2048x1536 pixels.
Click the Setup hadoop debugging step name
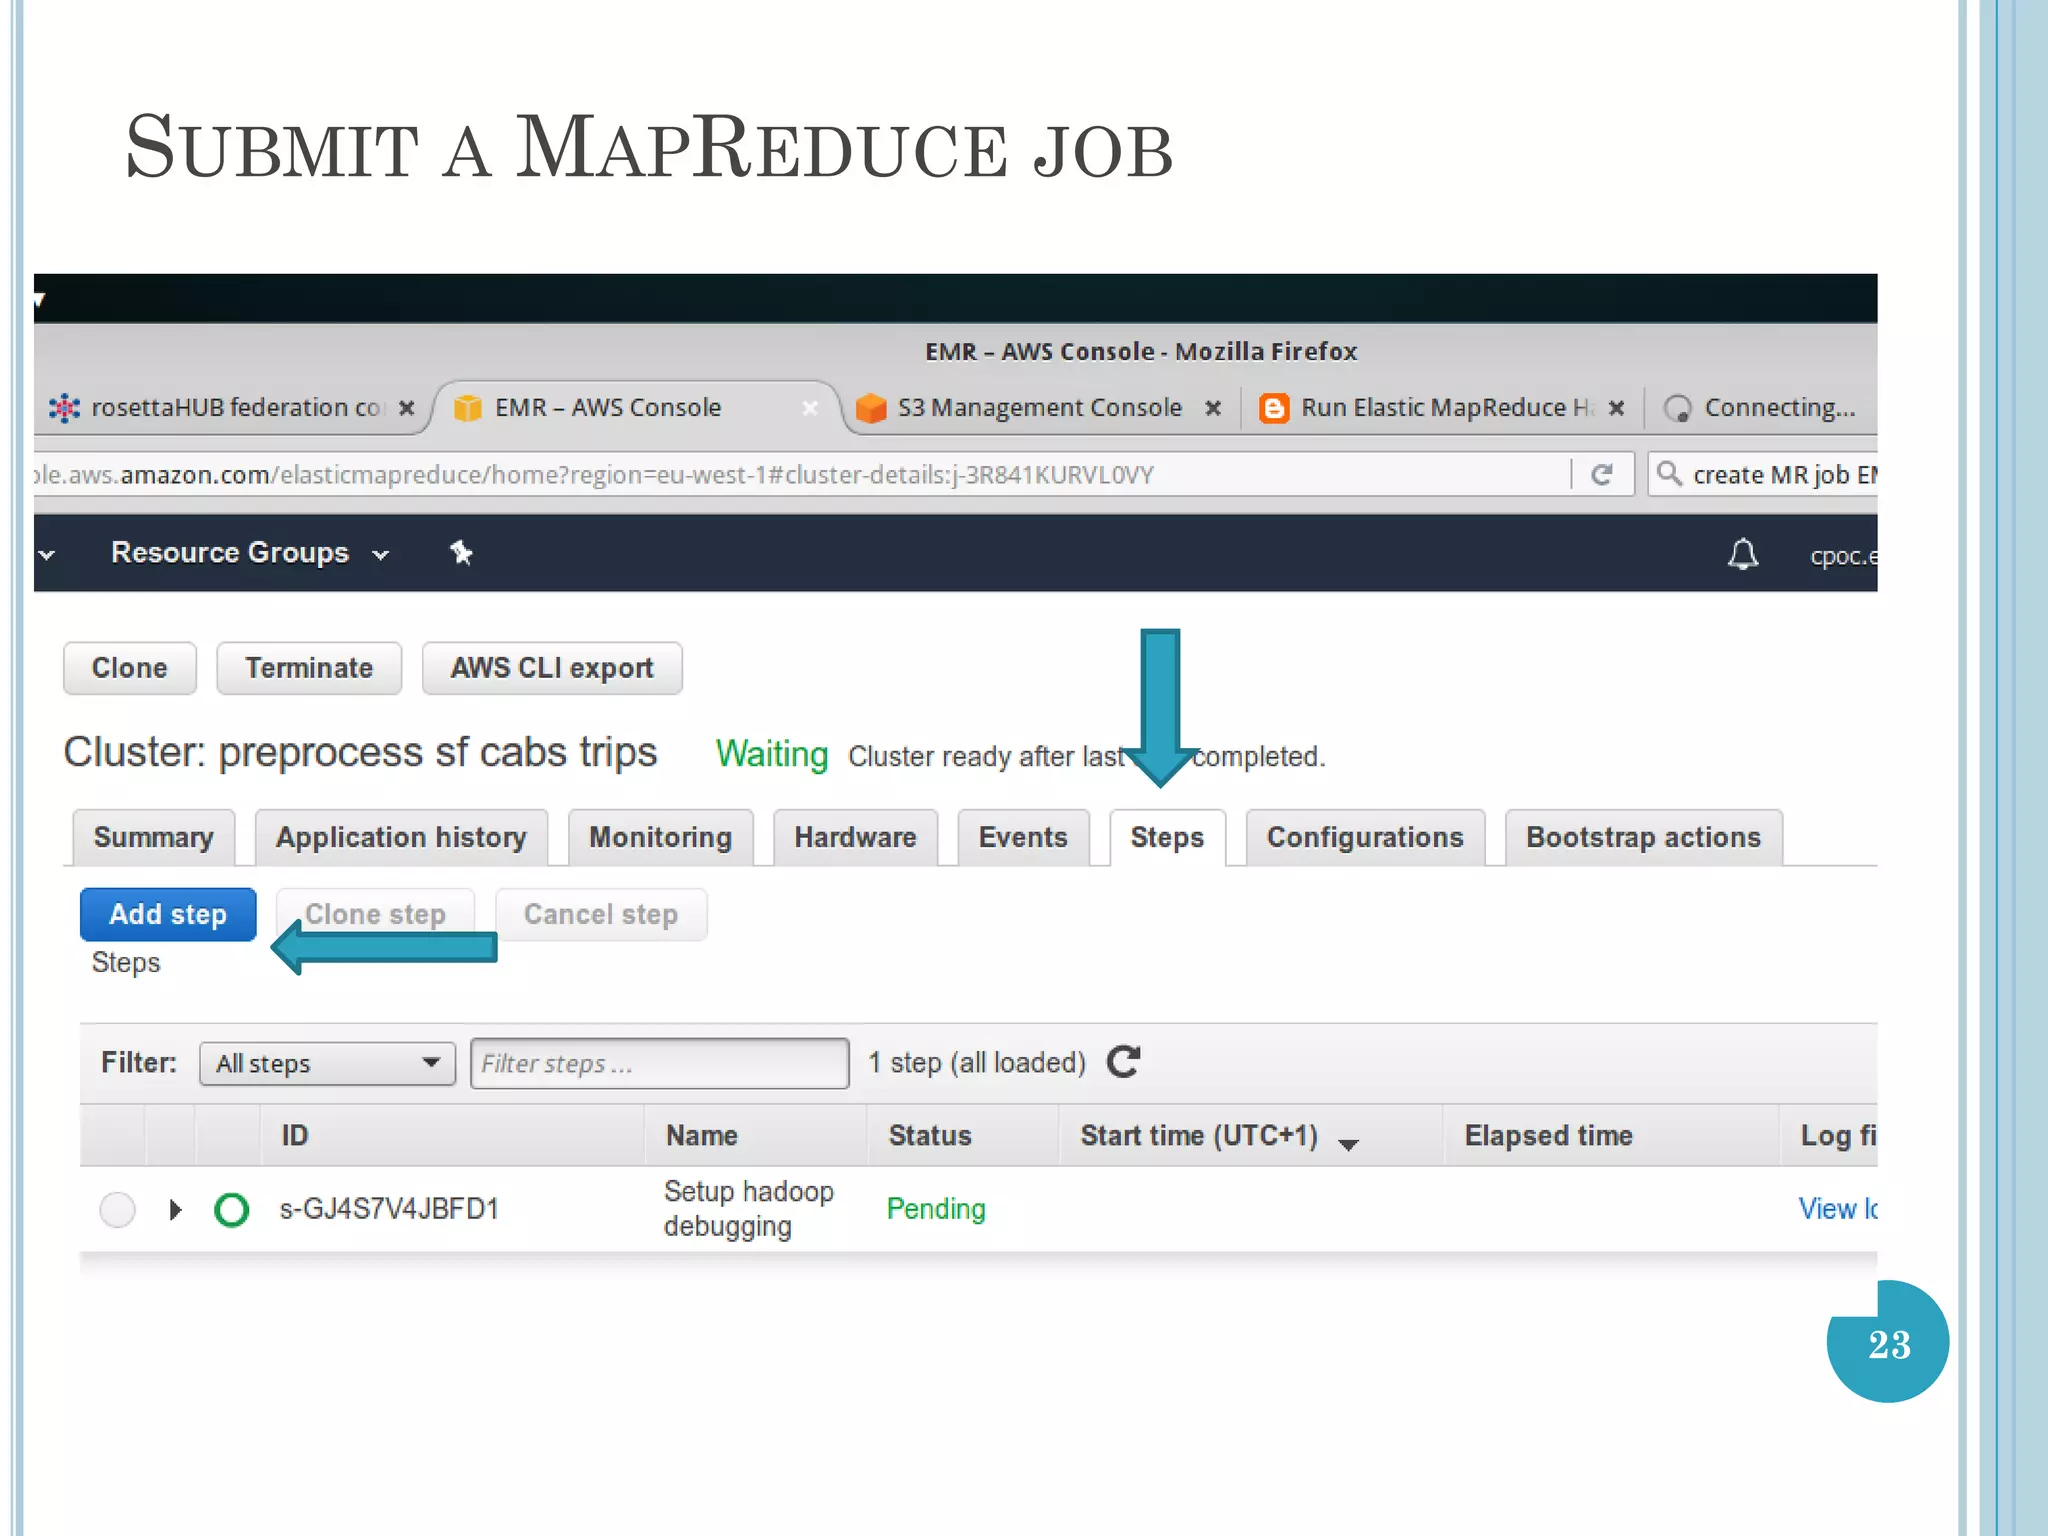click(x=749, y=1209)
